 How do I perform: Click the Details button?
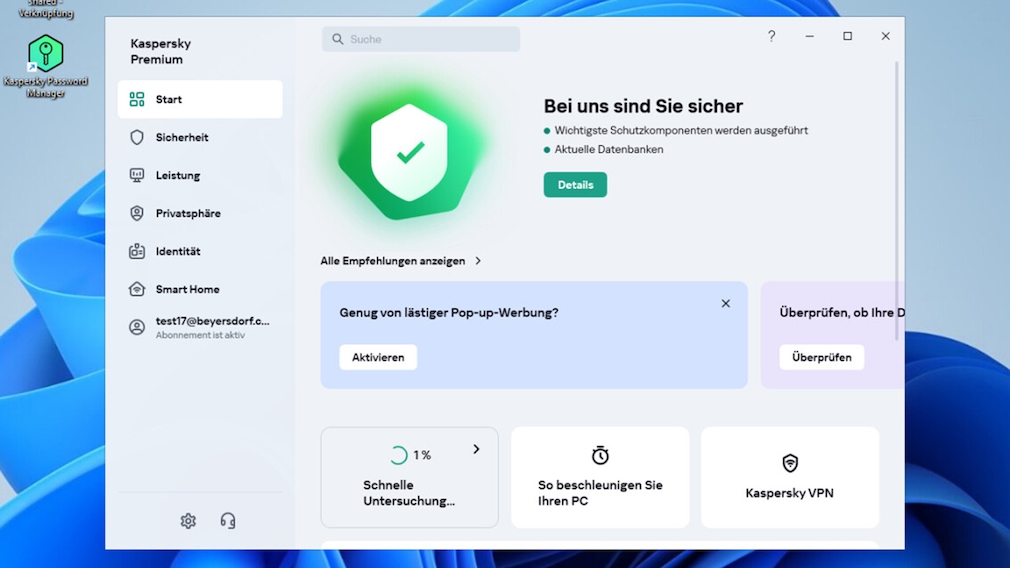[x=575, y=185]
